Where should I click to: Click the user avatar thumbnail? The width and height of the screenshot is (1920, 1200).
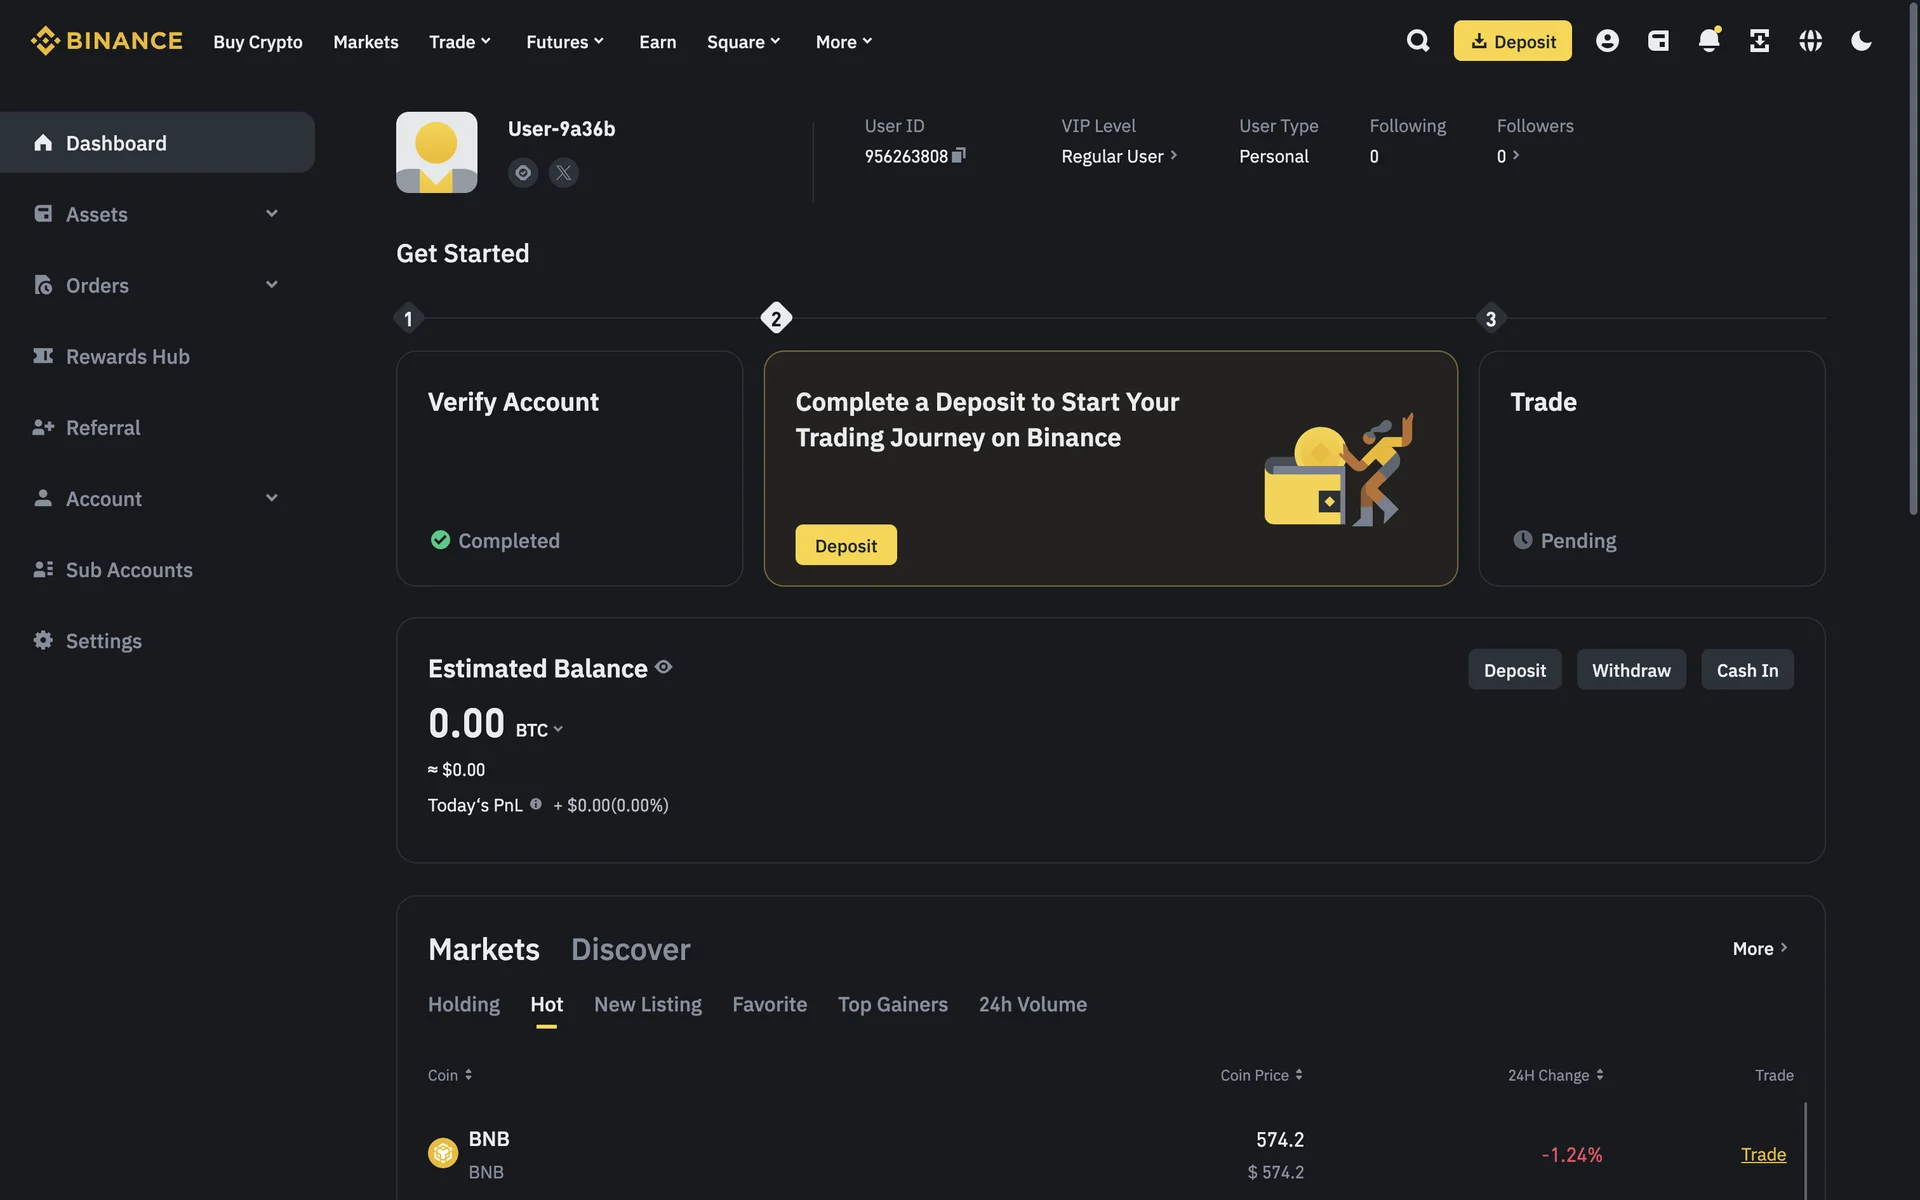tap(436, 152)
